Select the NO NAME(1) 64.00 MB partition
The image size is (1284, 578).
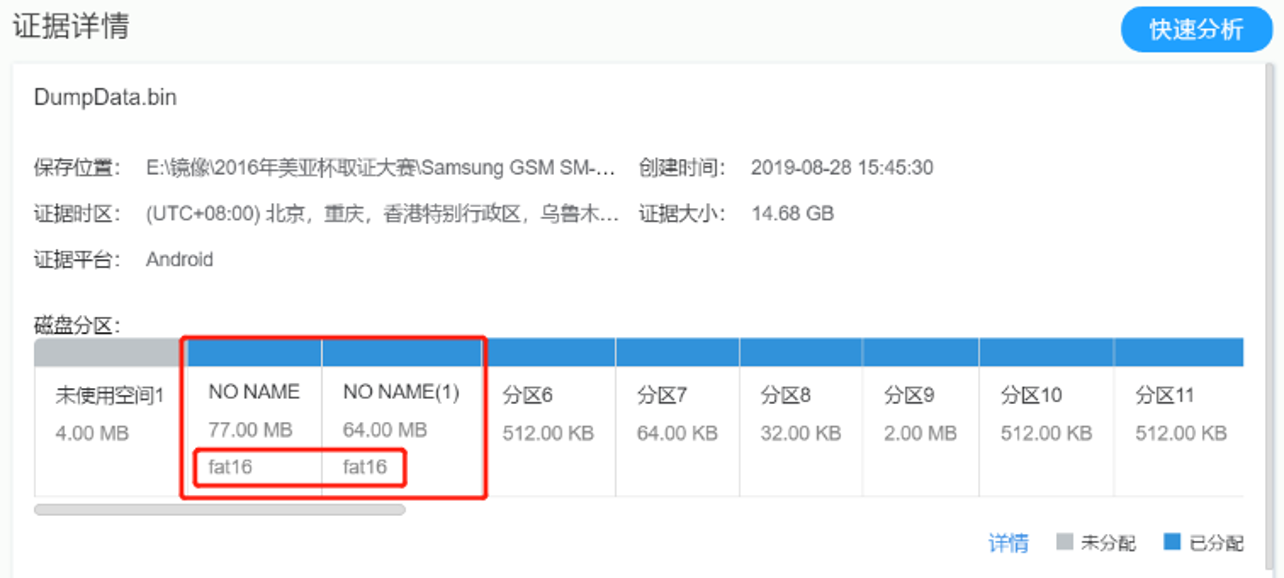pyautogui.click(x=404, y=417)
